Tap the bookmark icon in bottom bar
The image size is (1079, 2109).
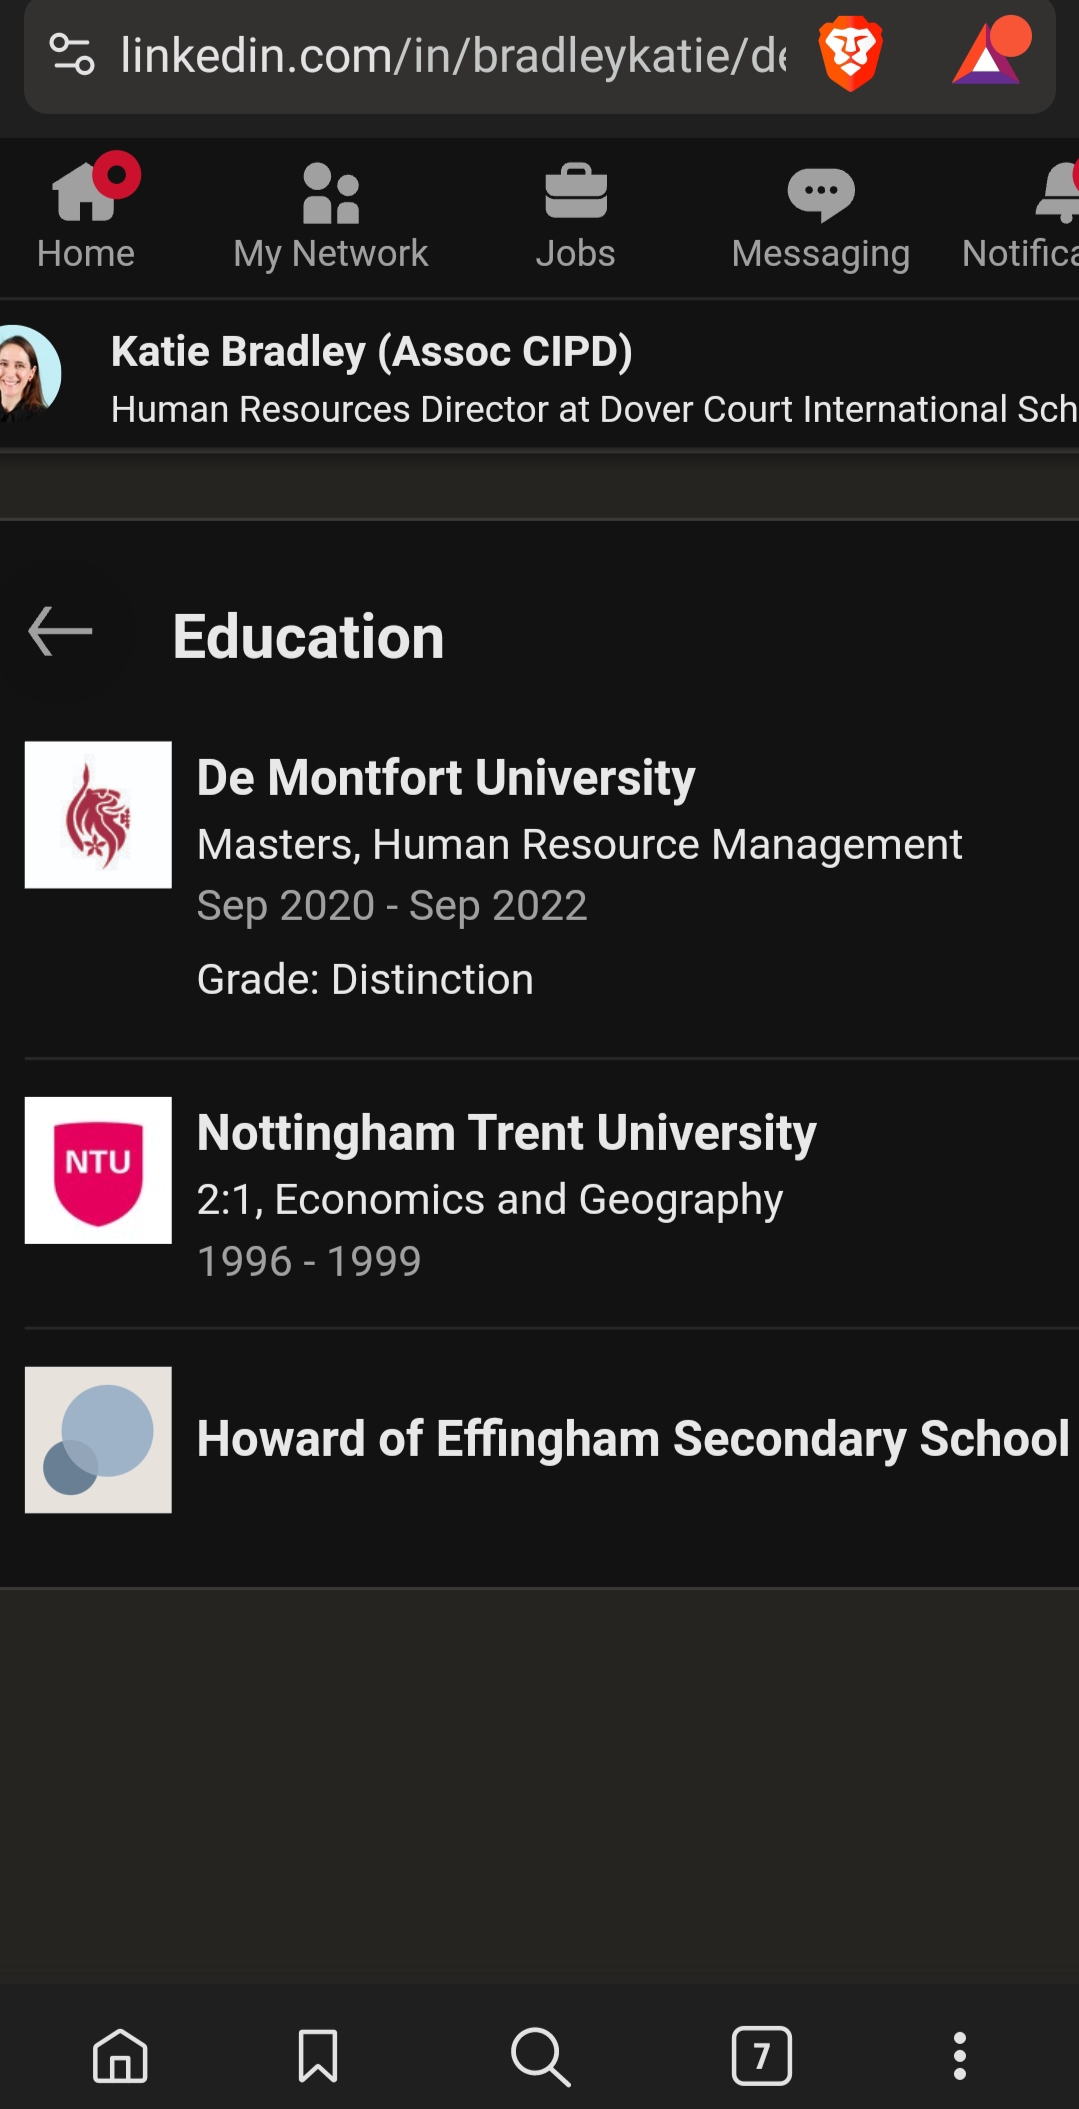[x=318, y=2056]
